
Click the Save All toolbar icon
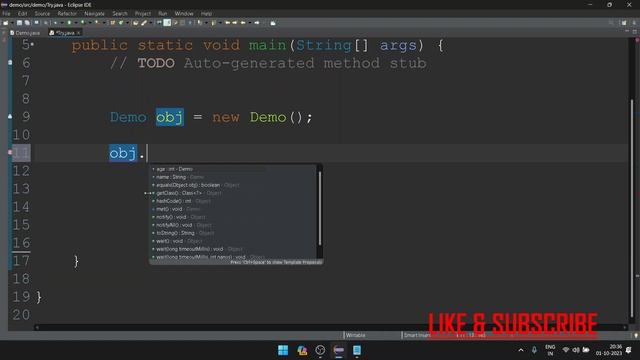point(27,23)
